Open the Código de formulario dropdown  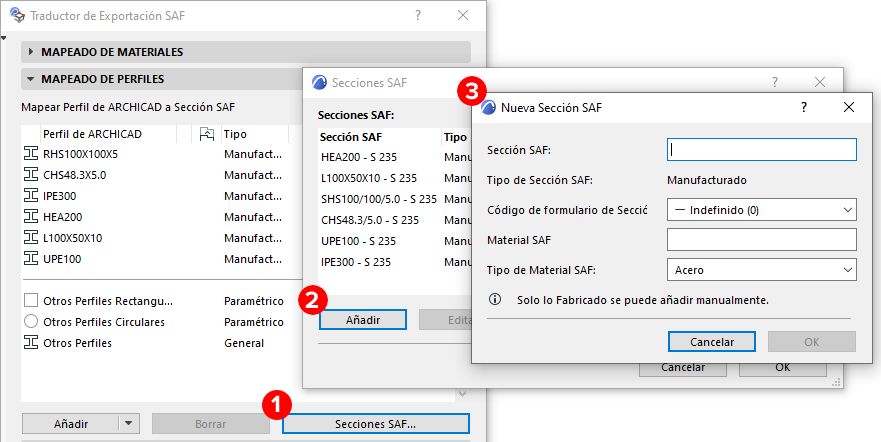click(x=761, y=210)
